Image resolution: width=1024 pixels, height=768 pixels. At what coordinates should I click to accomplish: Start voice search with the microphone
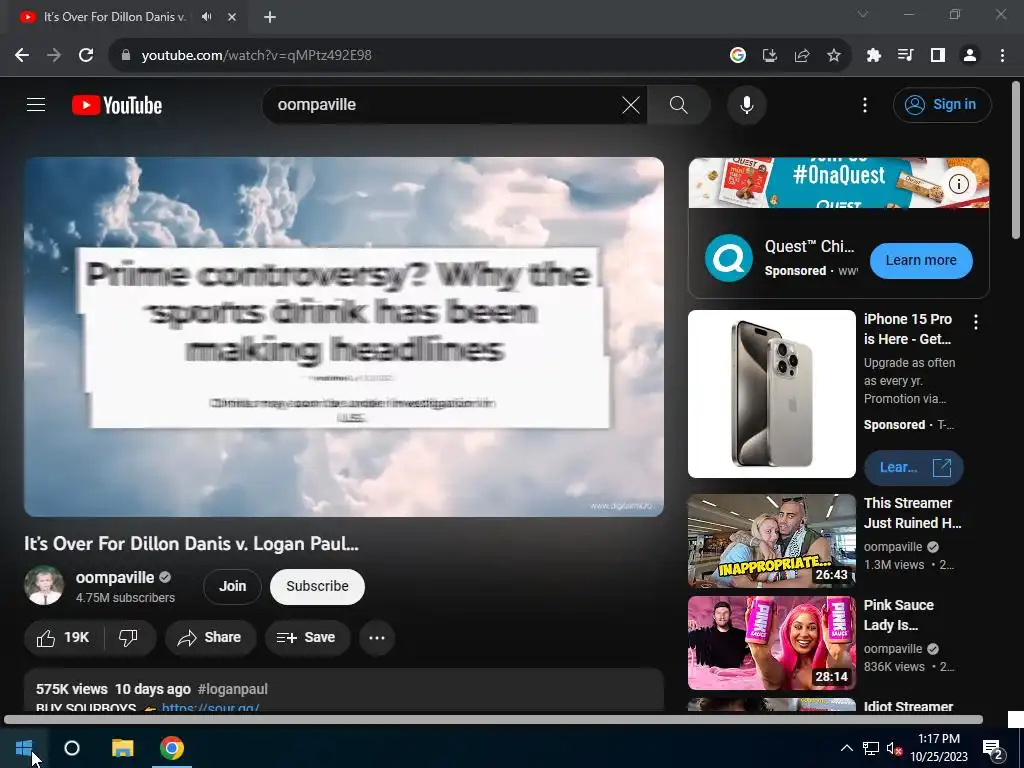tap(746, 104)
